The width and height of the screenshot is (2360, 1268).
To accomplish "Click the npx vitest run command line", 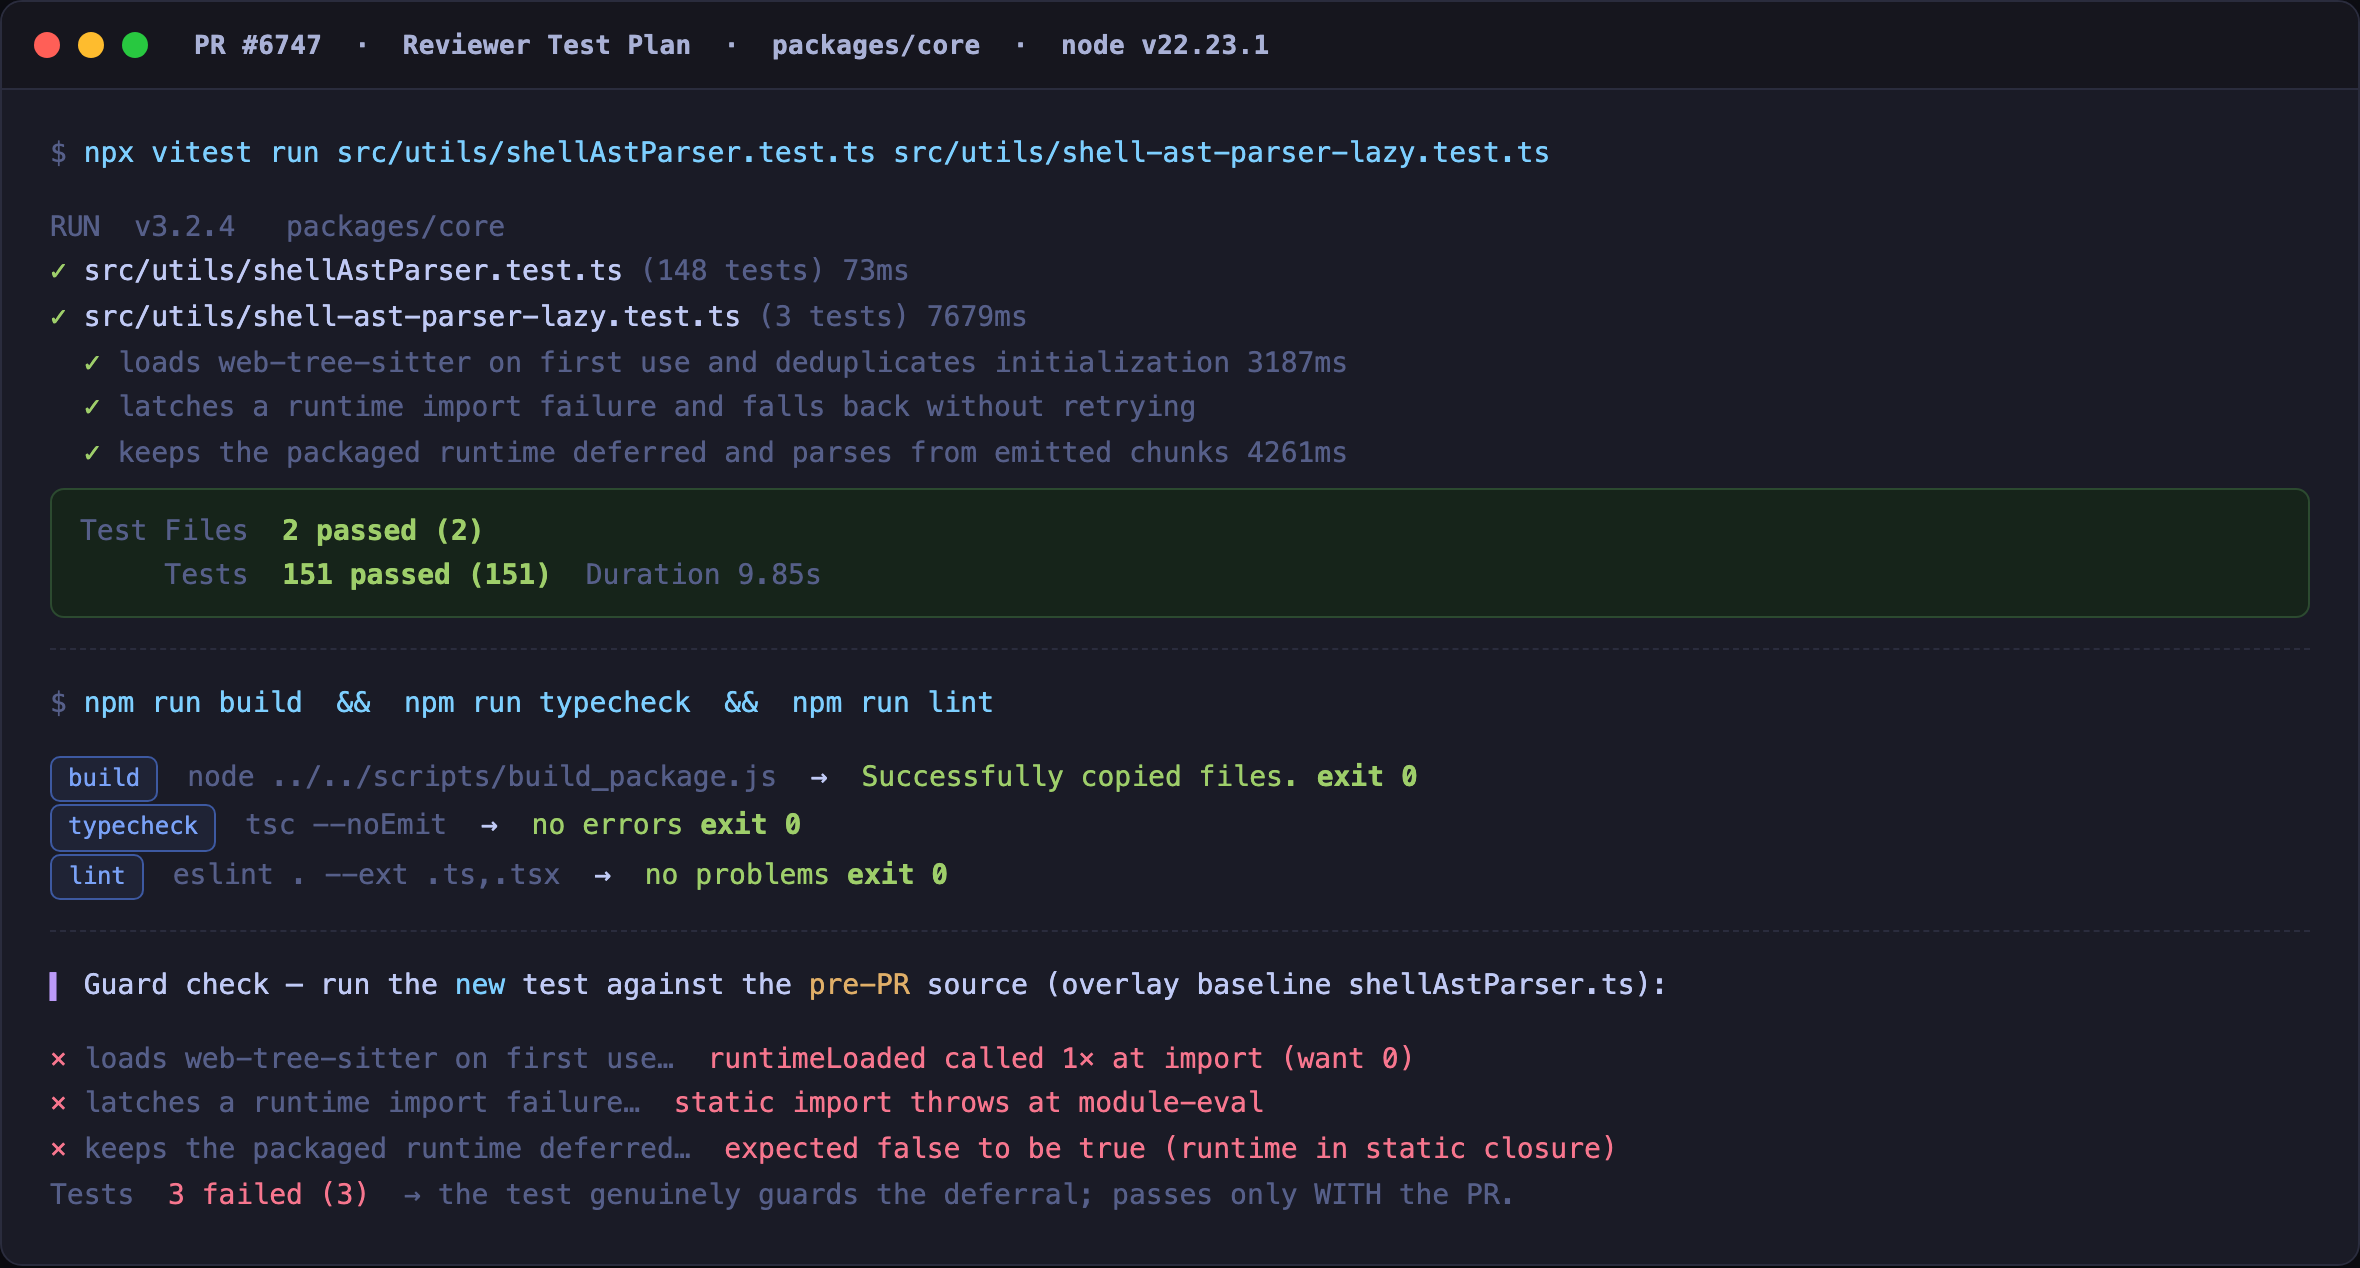I will (800, 153).
